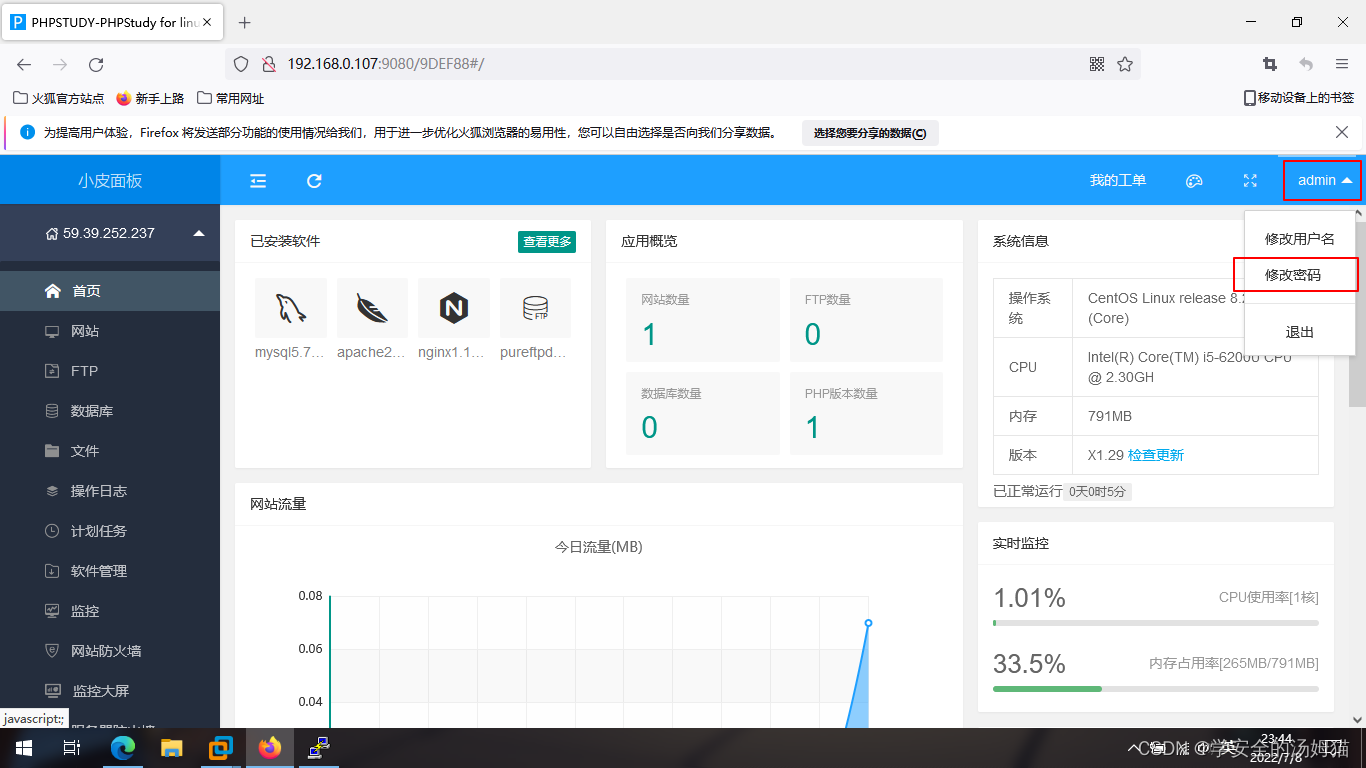Go back with browser back arrow
This screenshot has width=1366, height=768.
click(x=24, y=64)
